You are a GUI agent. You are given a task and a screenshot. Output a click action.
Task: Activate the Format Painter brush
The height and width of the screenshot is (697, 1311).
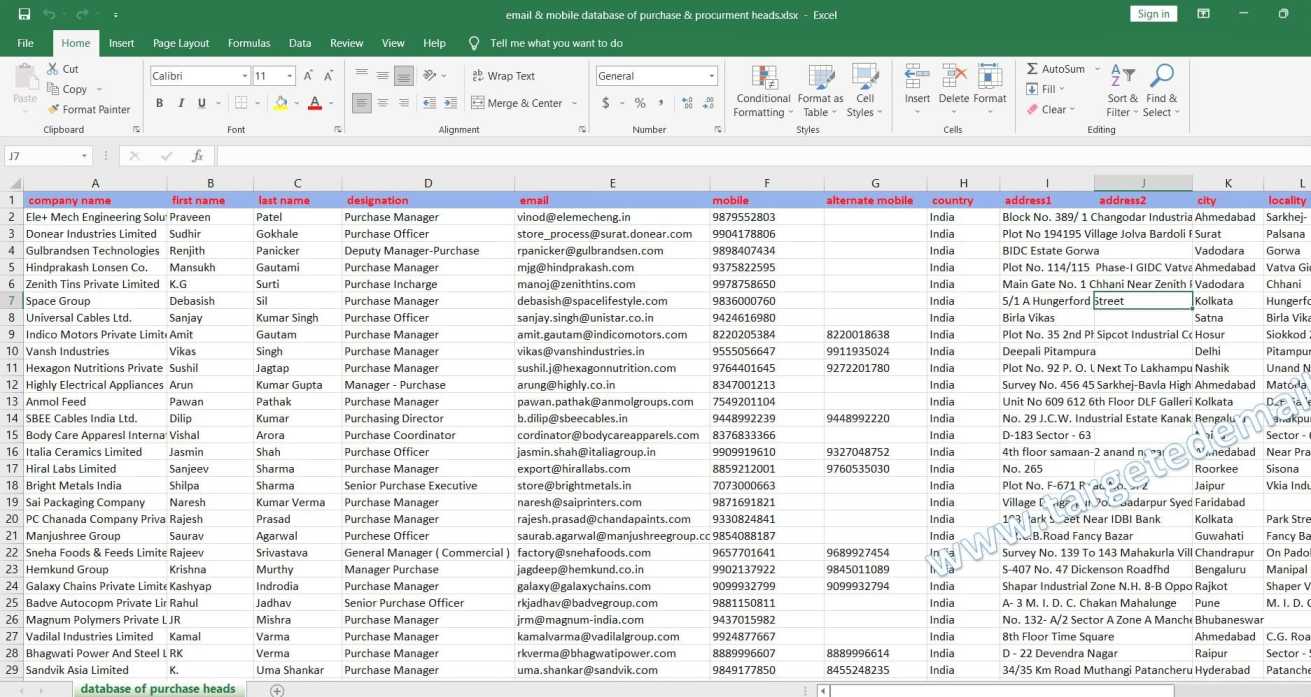(53, 109)
